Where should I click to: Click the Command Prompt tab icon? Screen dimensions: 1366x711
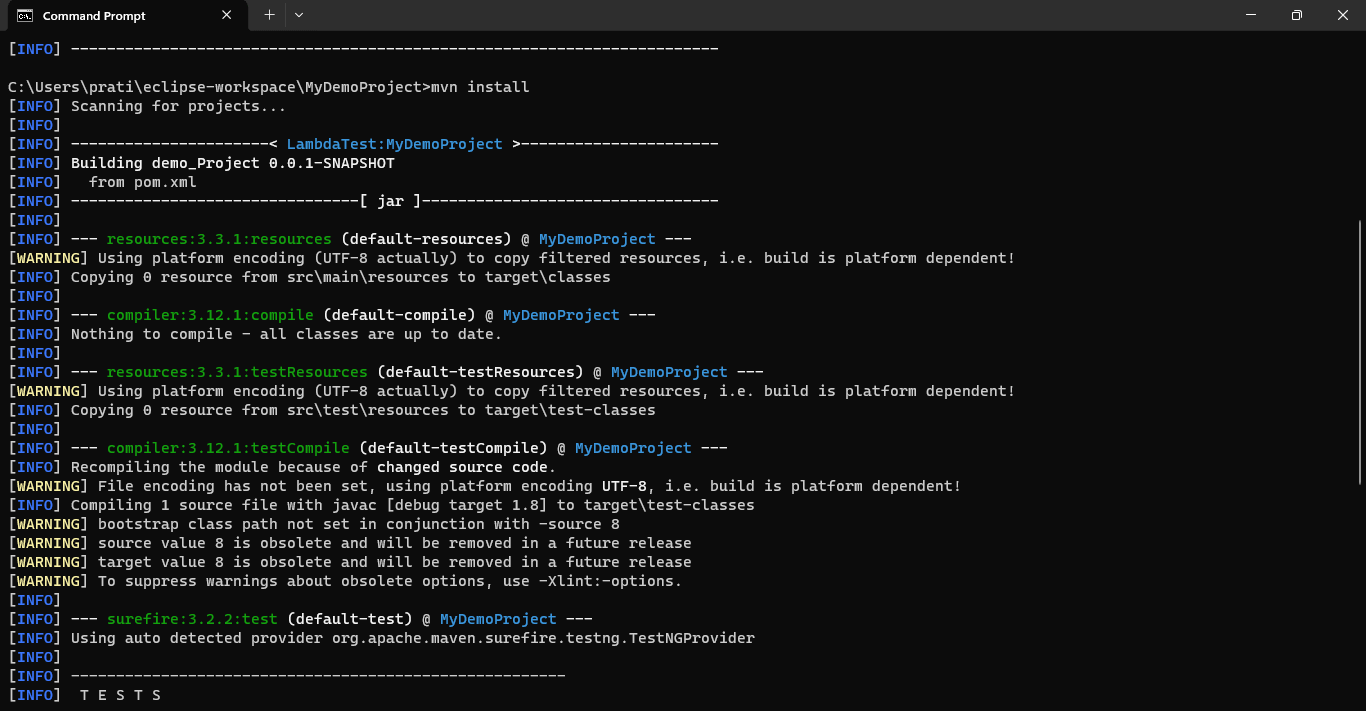coord(26,15)
